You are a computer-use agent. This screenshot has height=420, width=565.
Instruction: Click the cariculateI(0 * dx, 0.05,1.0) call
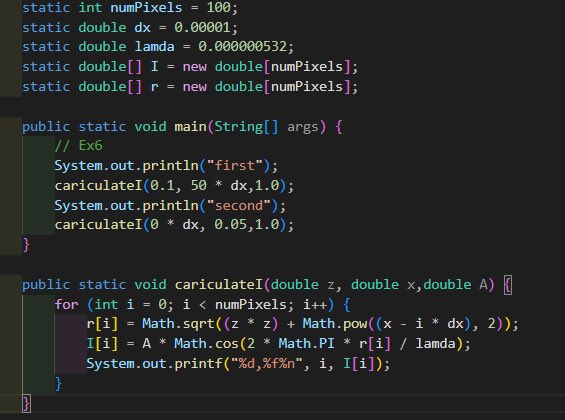174,225
